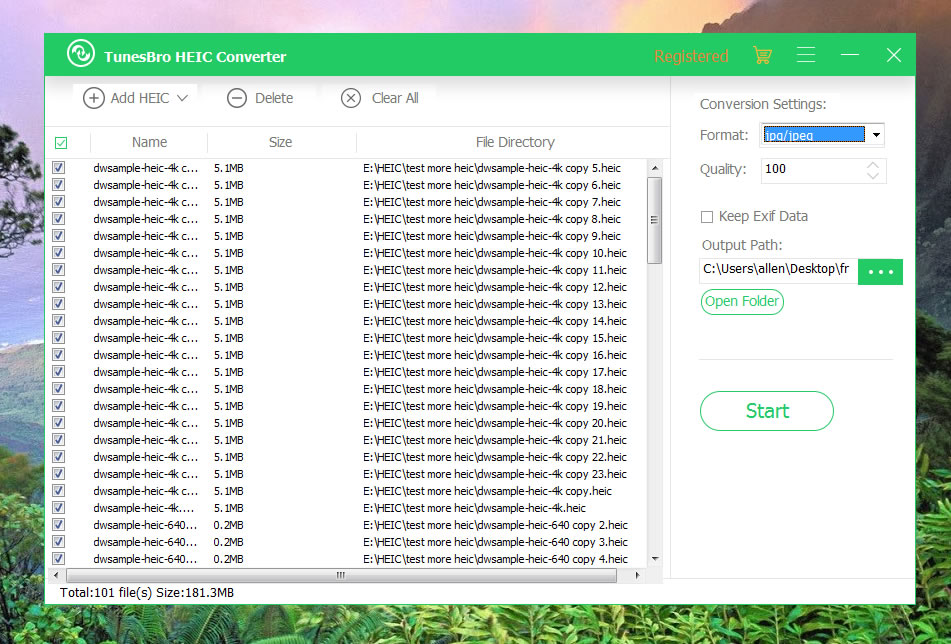Click the horizontal scrollbar thumb
The width and height of the screenshot is (951, 644).
(x=341, y=575)
